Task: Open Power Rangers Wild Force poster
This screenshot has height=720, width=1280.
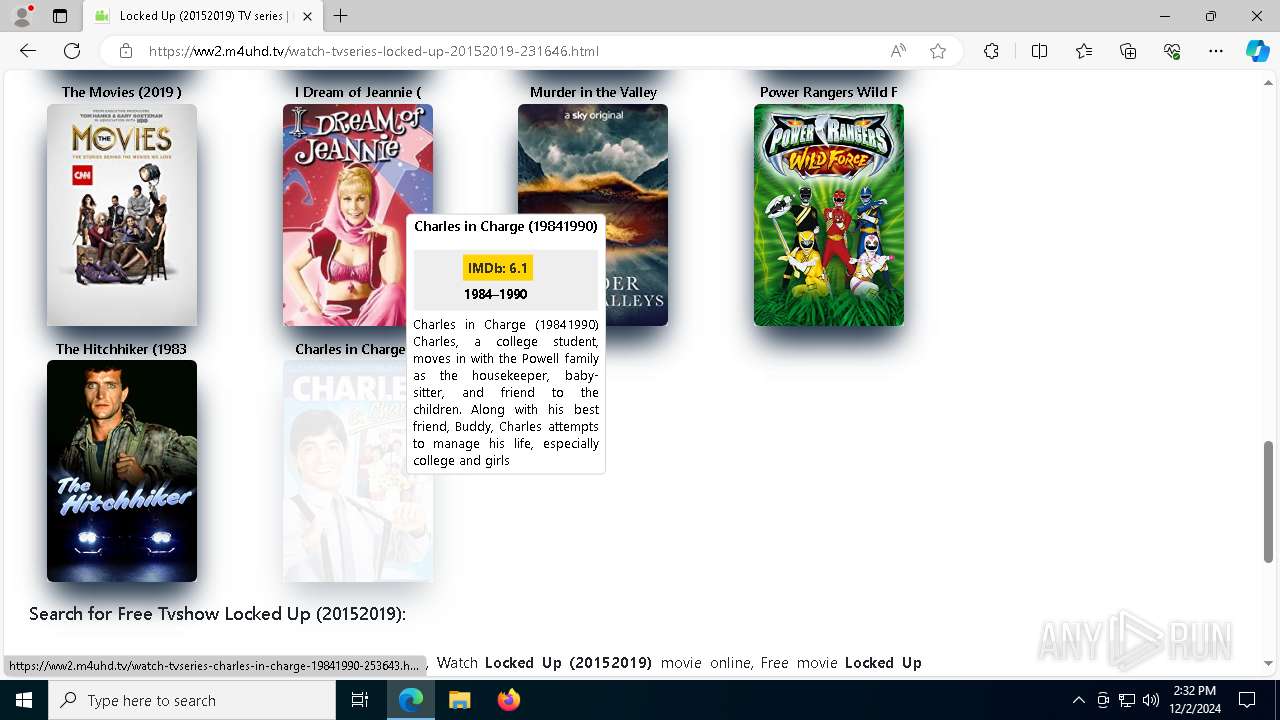Action: click(x=829, y=215)
